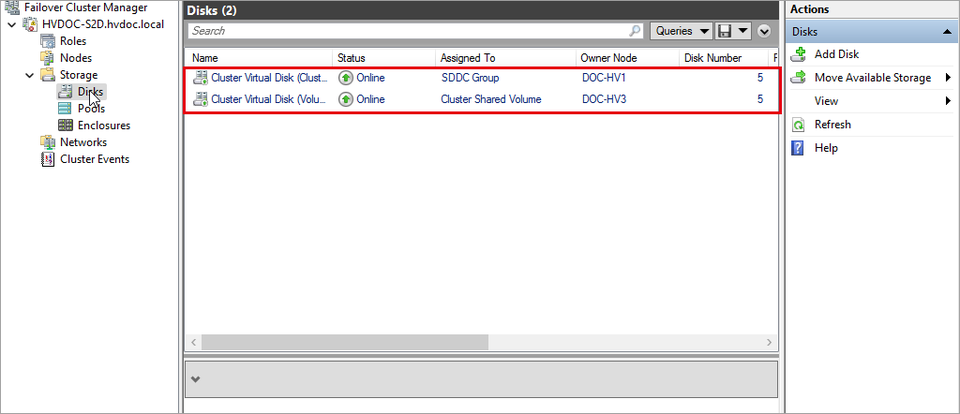The height and width of the screenshot is (414, 960).
Task: Click in the Search input field
Action: point(409,31)
